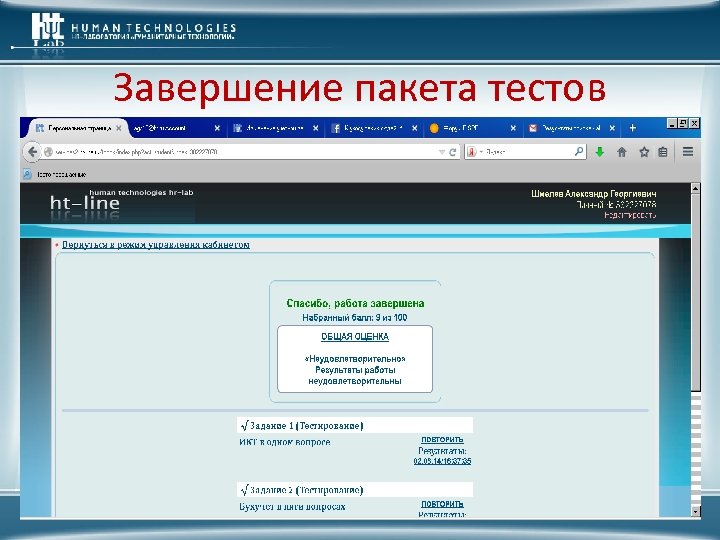Close the second browser tab
This screenshot has height=540, width=720.
click(x=217, y=128)
